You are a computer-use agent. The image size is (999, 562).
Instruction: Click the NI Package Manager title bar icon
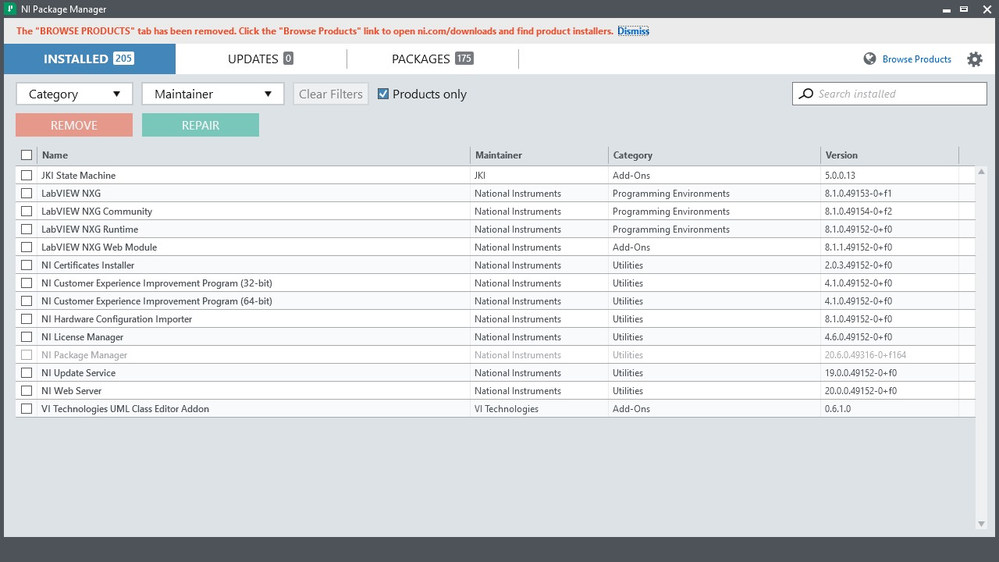point(10,9)
